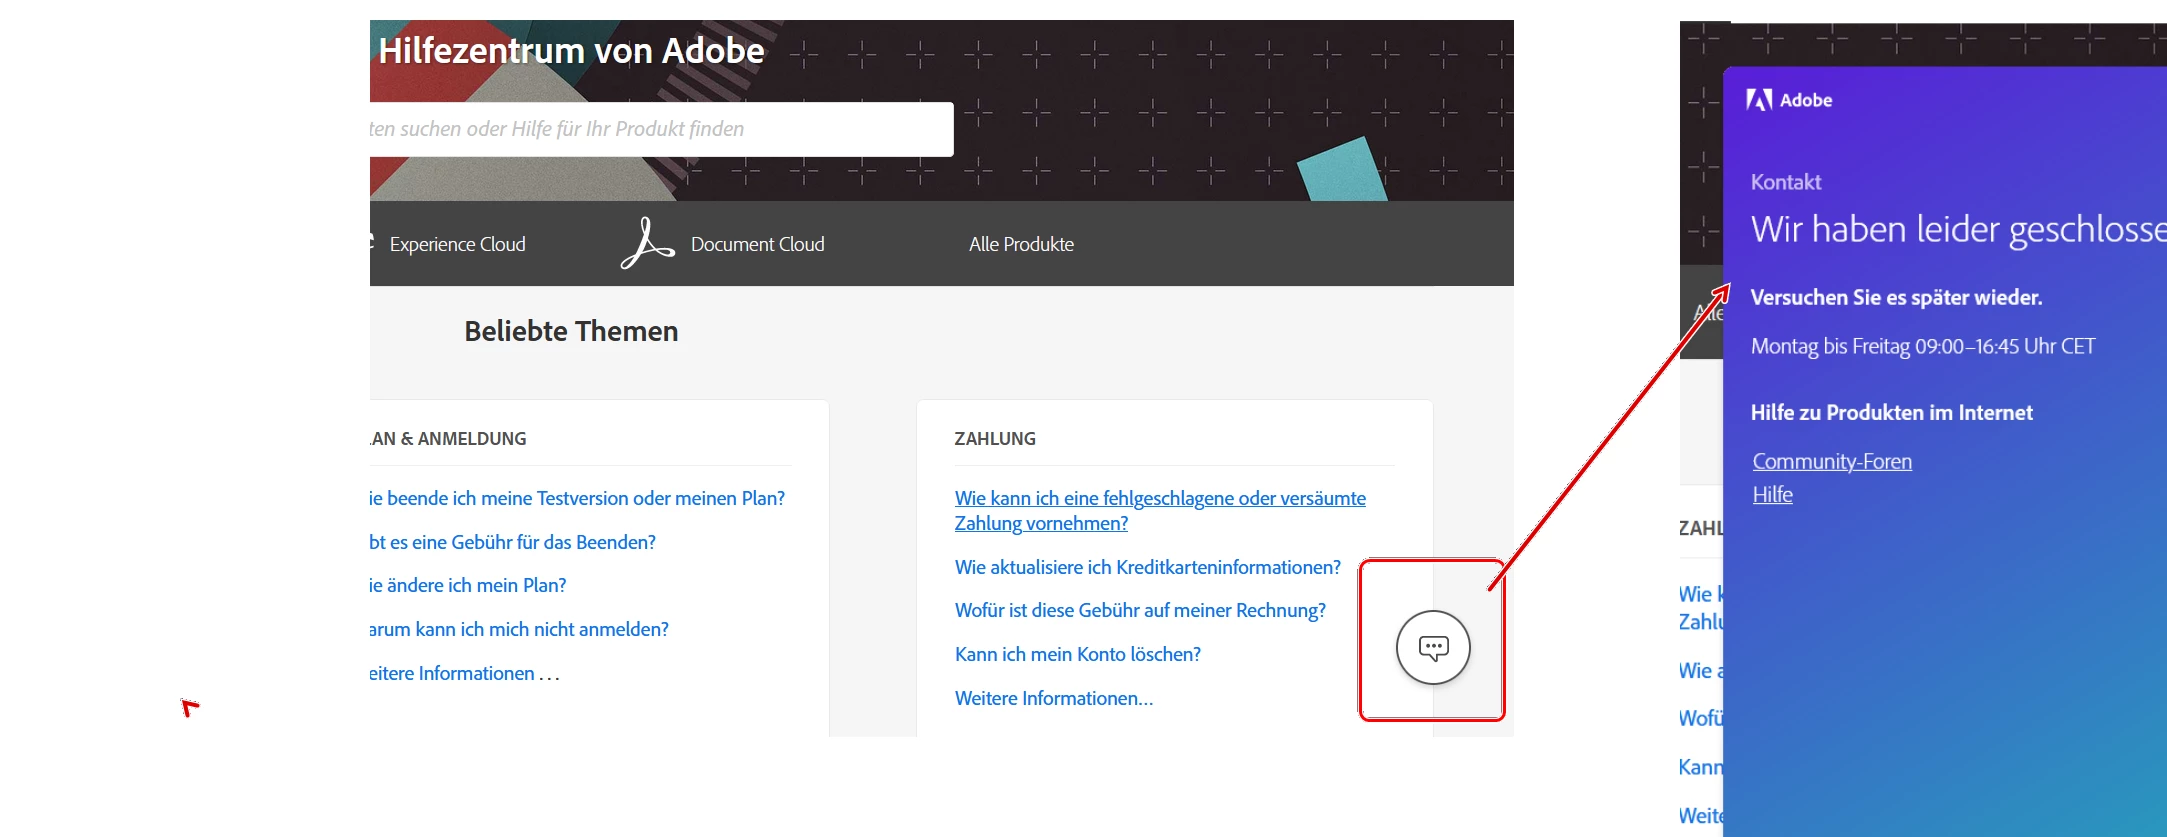Image resolution: width=2167 pixels, height=837 pixels.
Task: Click 'Hilfezentrum von Adobe' title
Action: (571, 50)
